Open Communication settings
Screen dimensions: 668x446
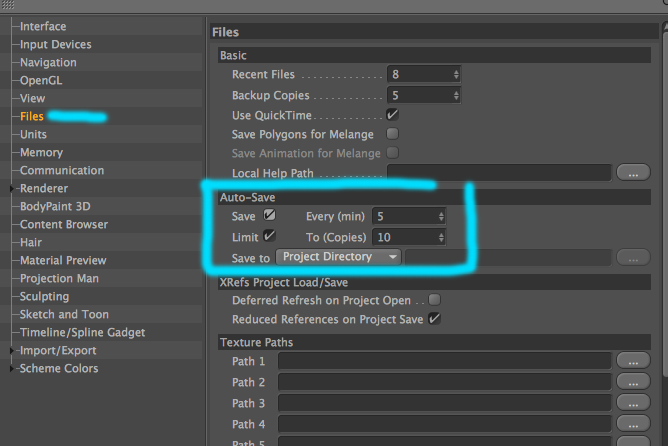[x=62, y=170]
